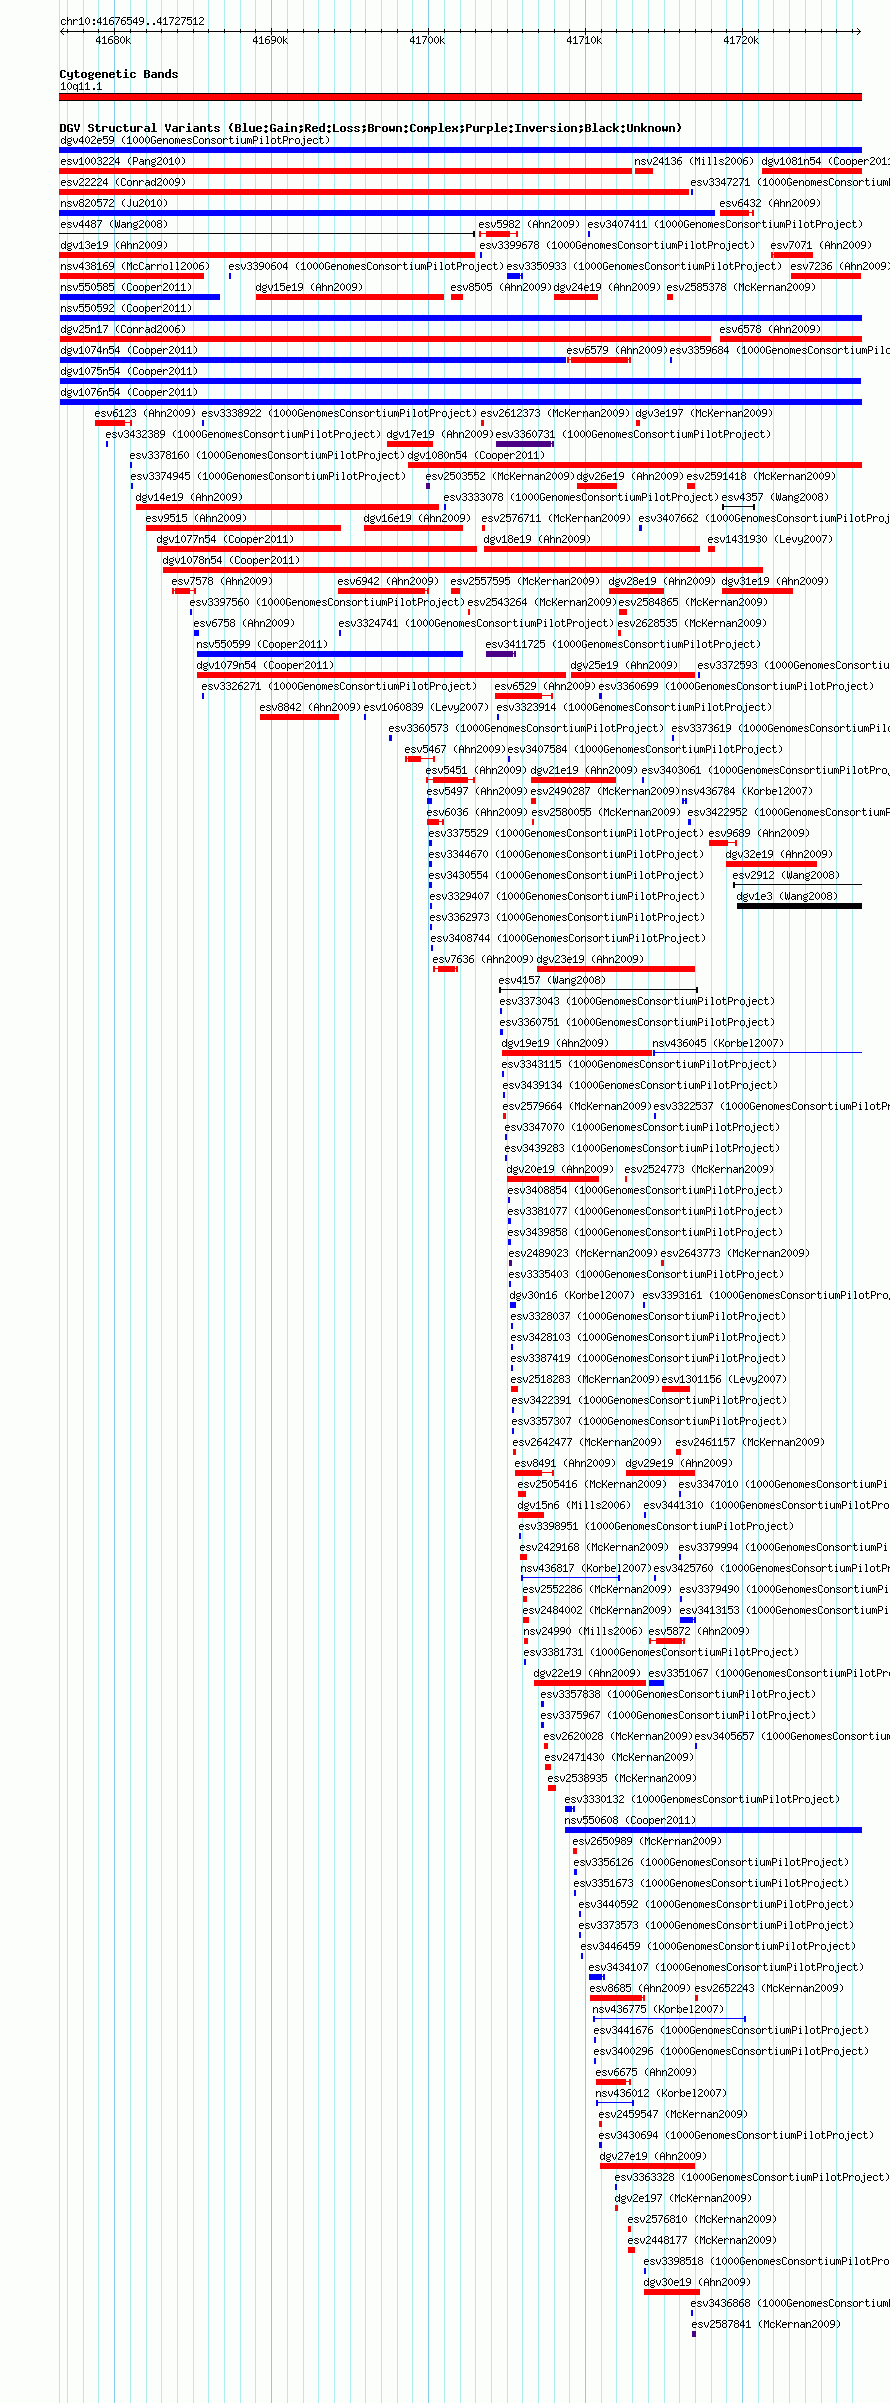This screenshot has width=890, height=2403.
Task: Select esv6675 (Ahn2009) label
Action: (646, 2072)
